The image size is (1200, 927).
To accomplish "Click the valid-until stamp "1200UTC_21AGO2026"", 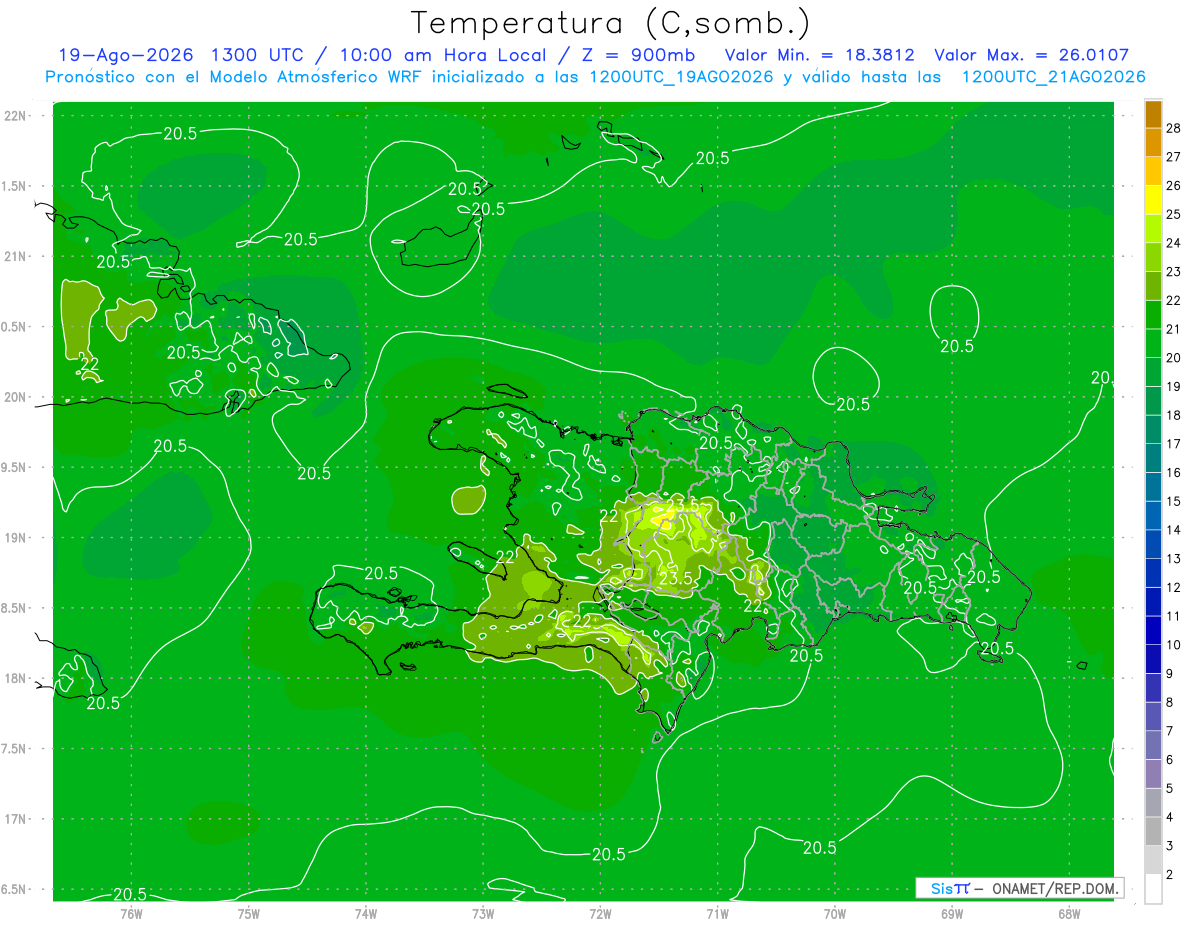I will [x=1053, y=77].
